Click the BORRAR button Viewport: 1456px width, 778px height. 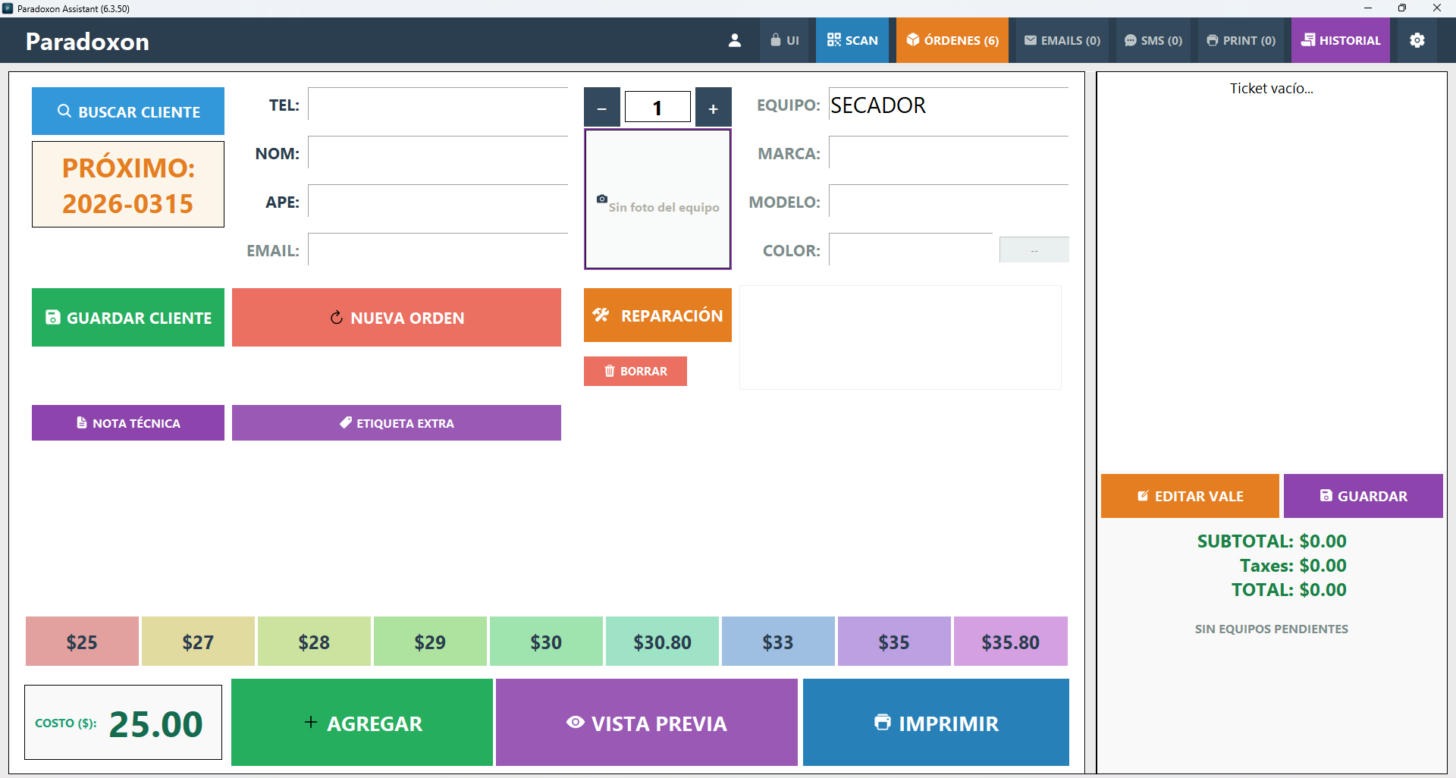635,371
